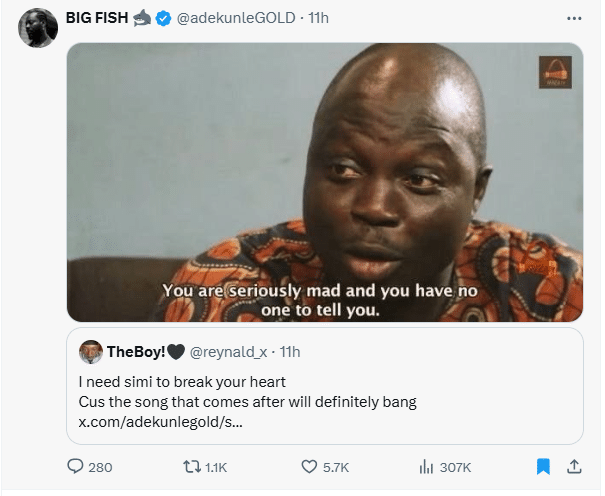
Task: Open the @adekunleGOLD handle link
Action: pos(231,19)
